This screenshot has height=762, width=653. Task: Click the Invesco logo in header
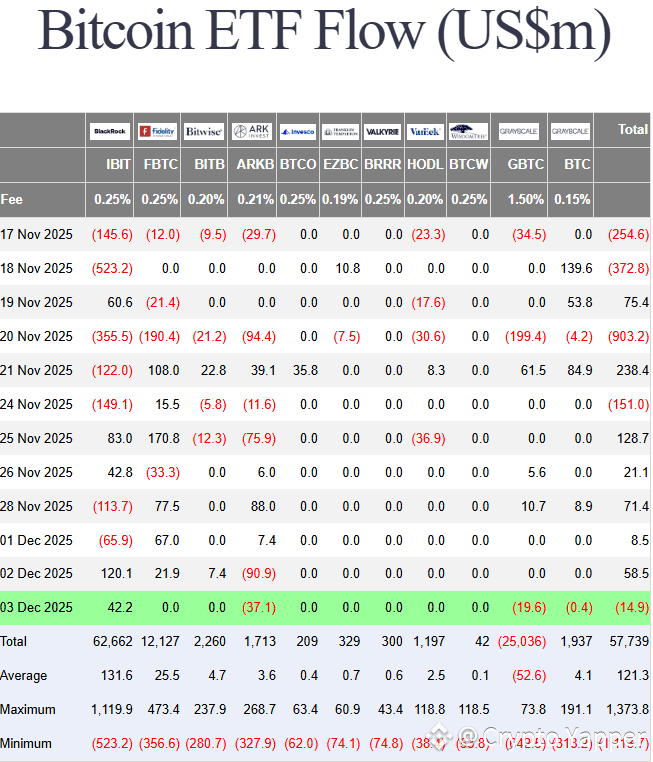coord(298,131)
